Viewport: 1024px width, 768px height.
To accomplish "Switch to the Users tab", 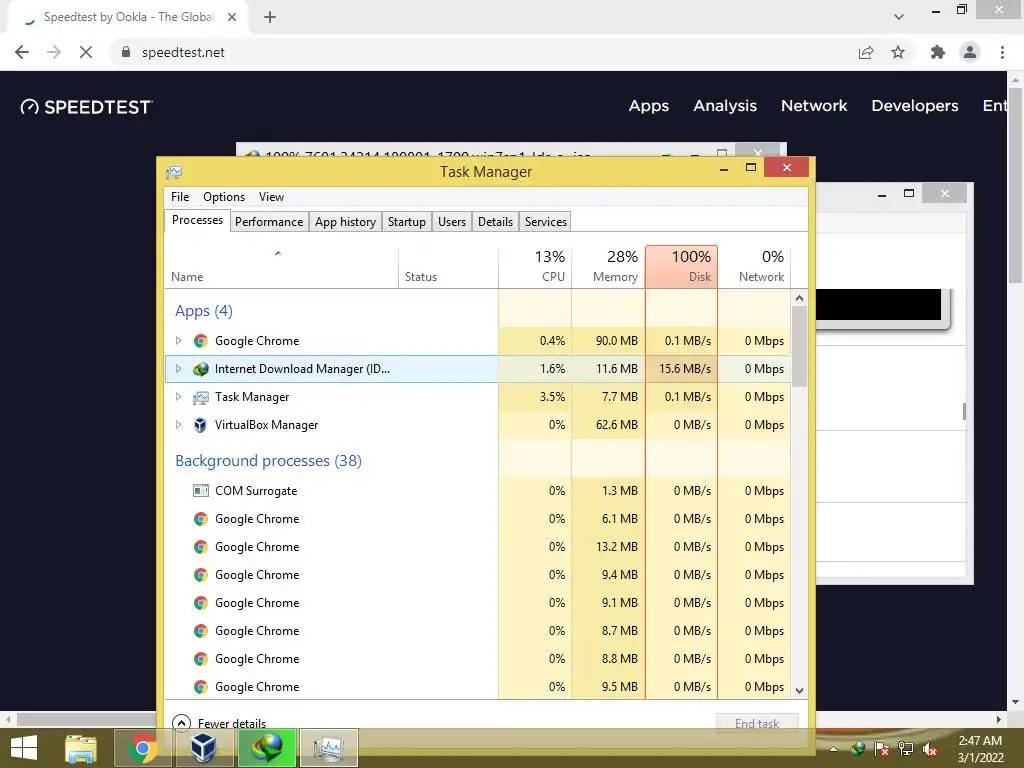I will [452, 221].
